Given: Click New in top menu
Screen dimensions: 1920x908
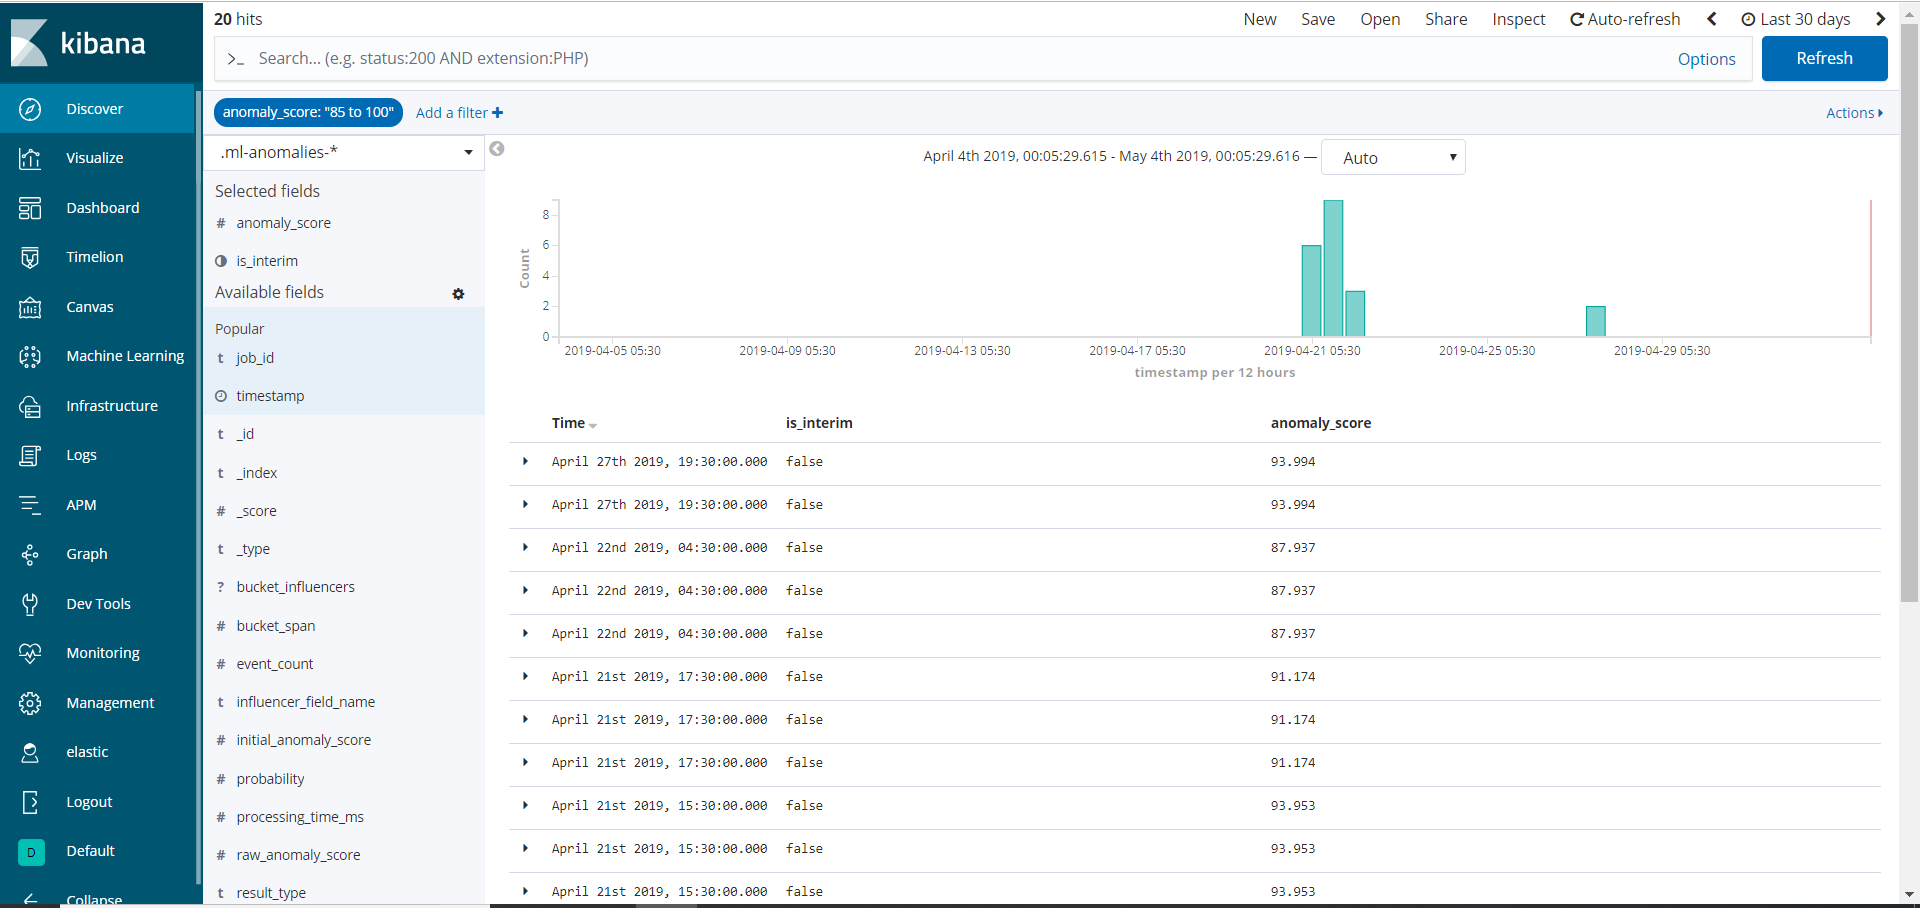Looking at the screenshot, I should tap(1260, 19).
